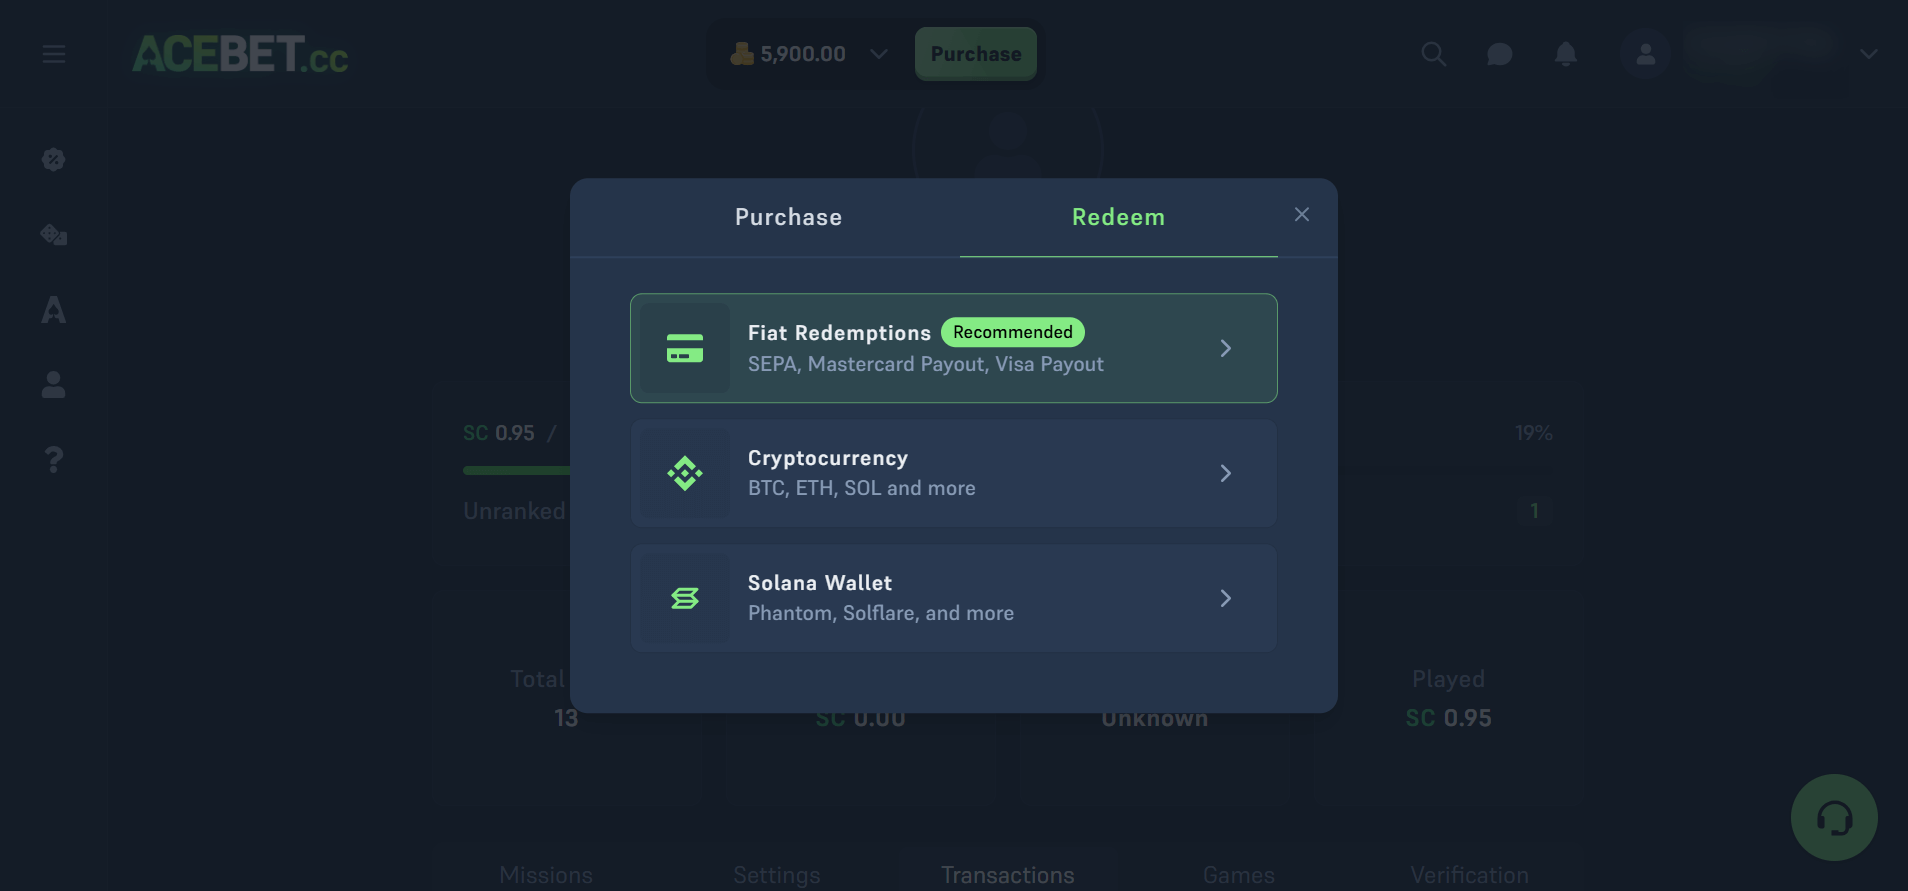Click the ACEBET.cc logo
The width and height of the screenshot is (1908, 891).
click(x=240, y=54)
